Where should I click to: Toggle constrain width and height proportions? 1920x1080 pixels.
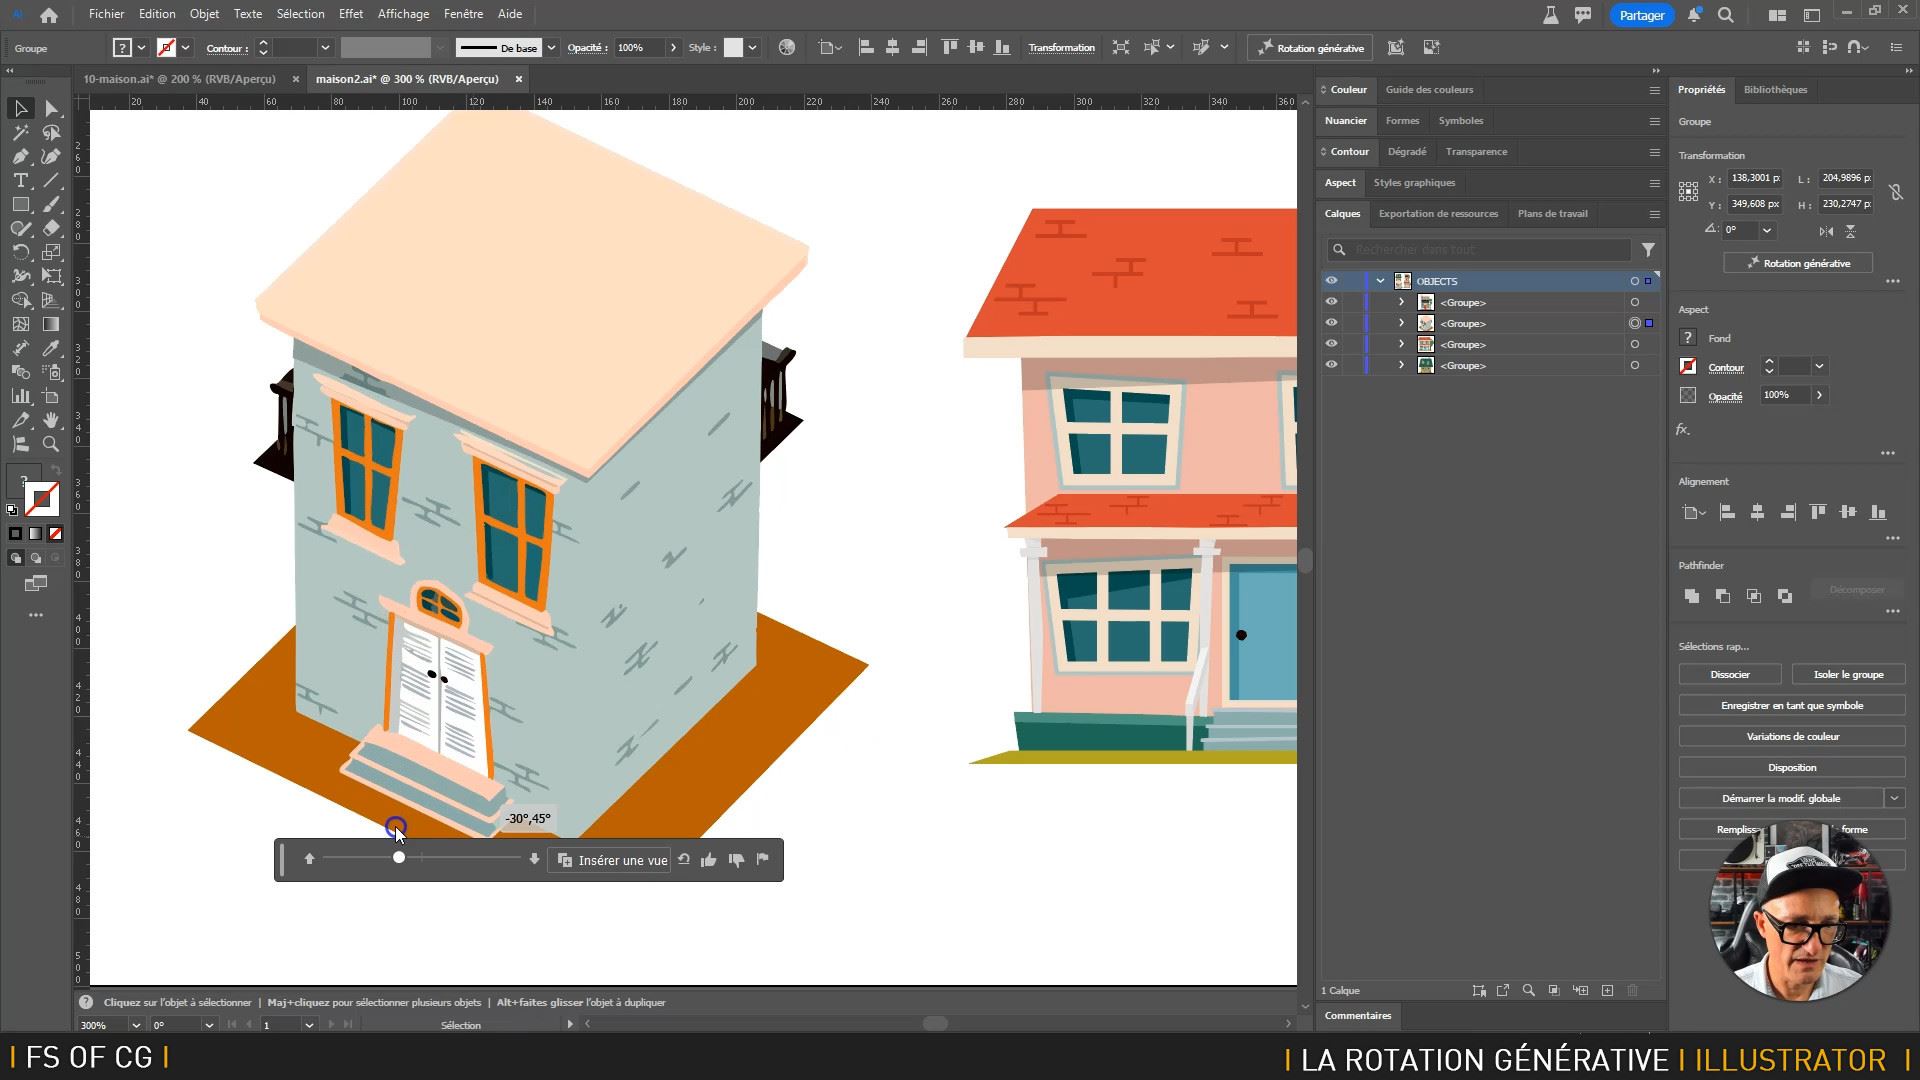click(x=1895, y=191)
